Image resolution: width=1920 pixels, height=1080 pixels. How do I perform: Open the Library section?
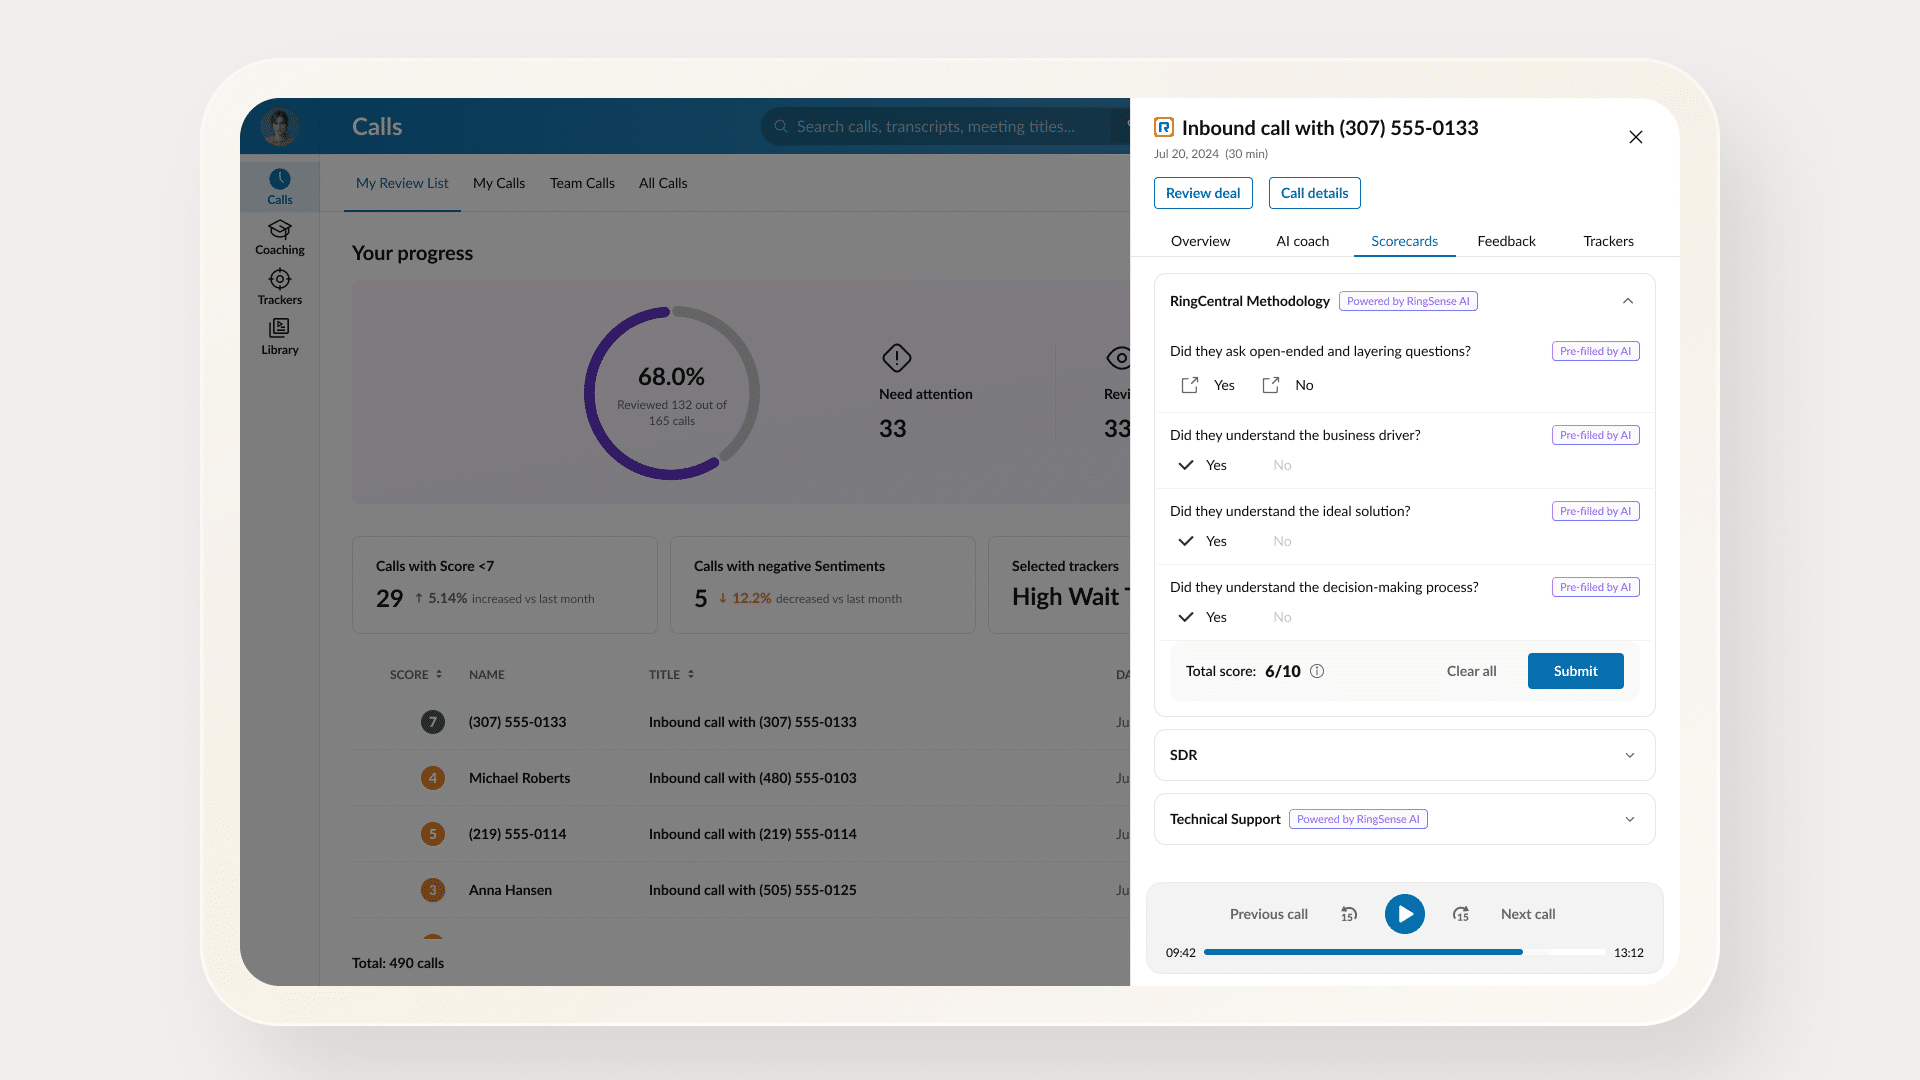coord(278,336)
